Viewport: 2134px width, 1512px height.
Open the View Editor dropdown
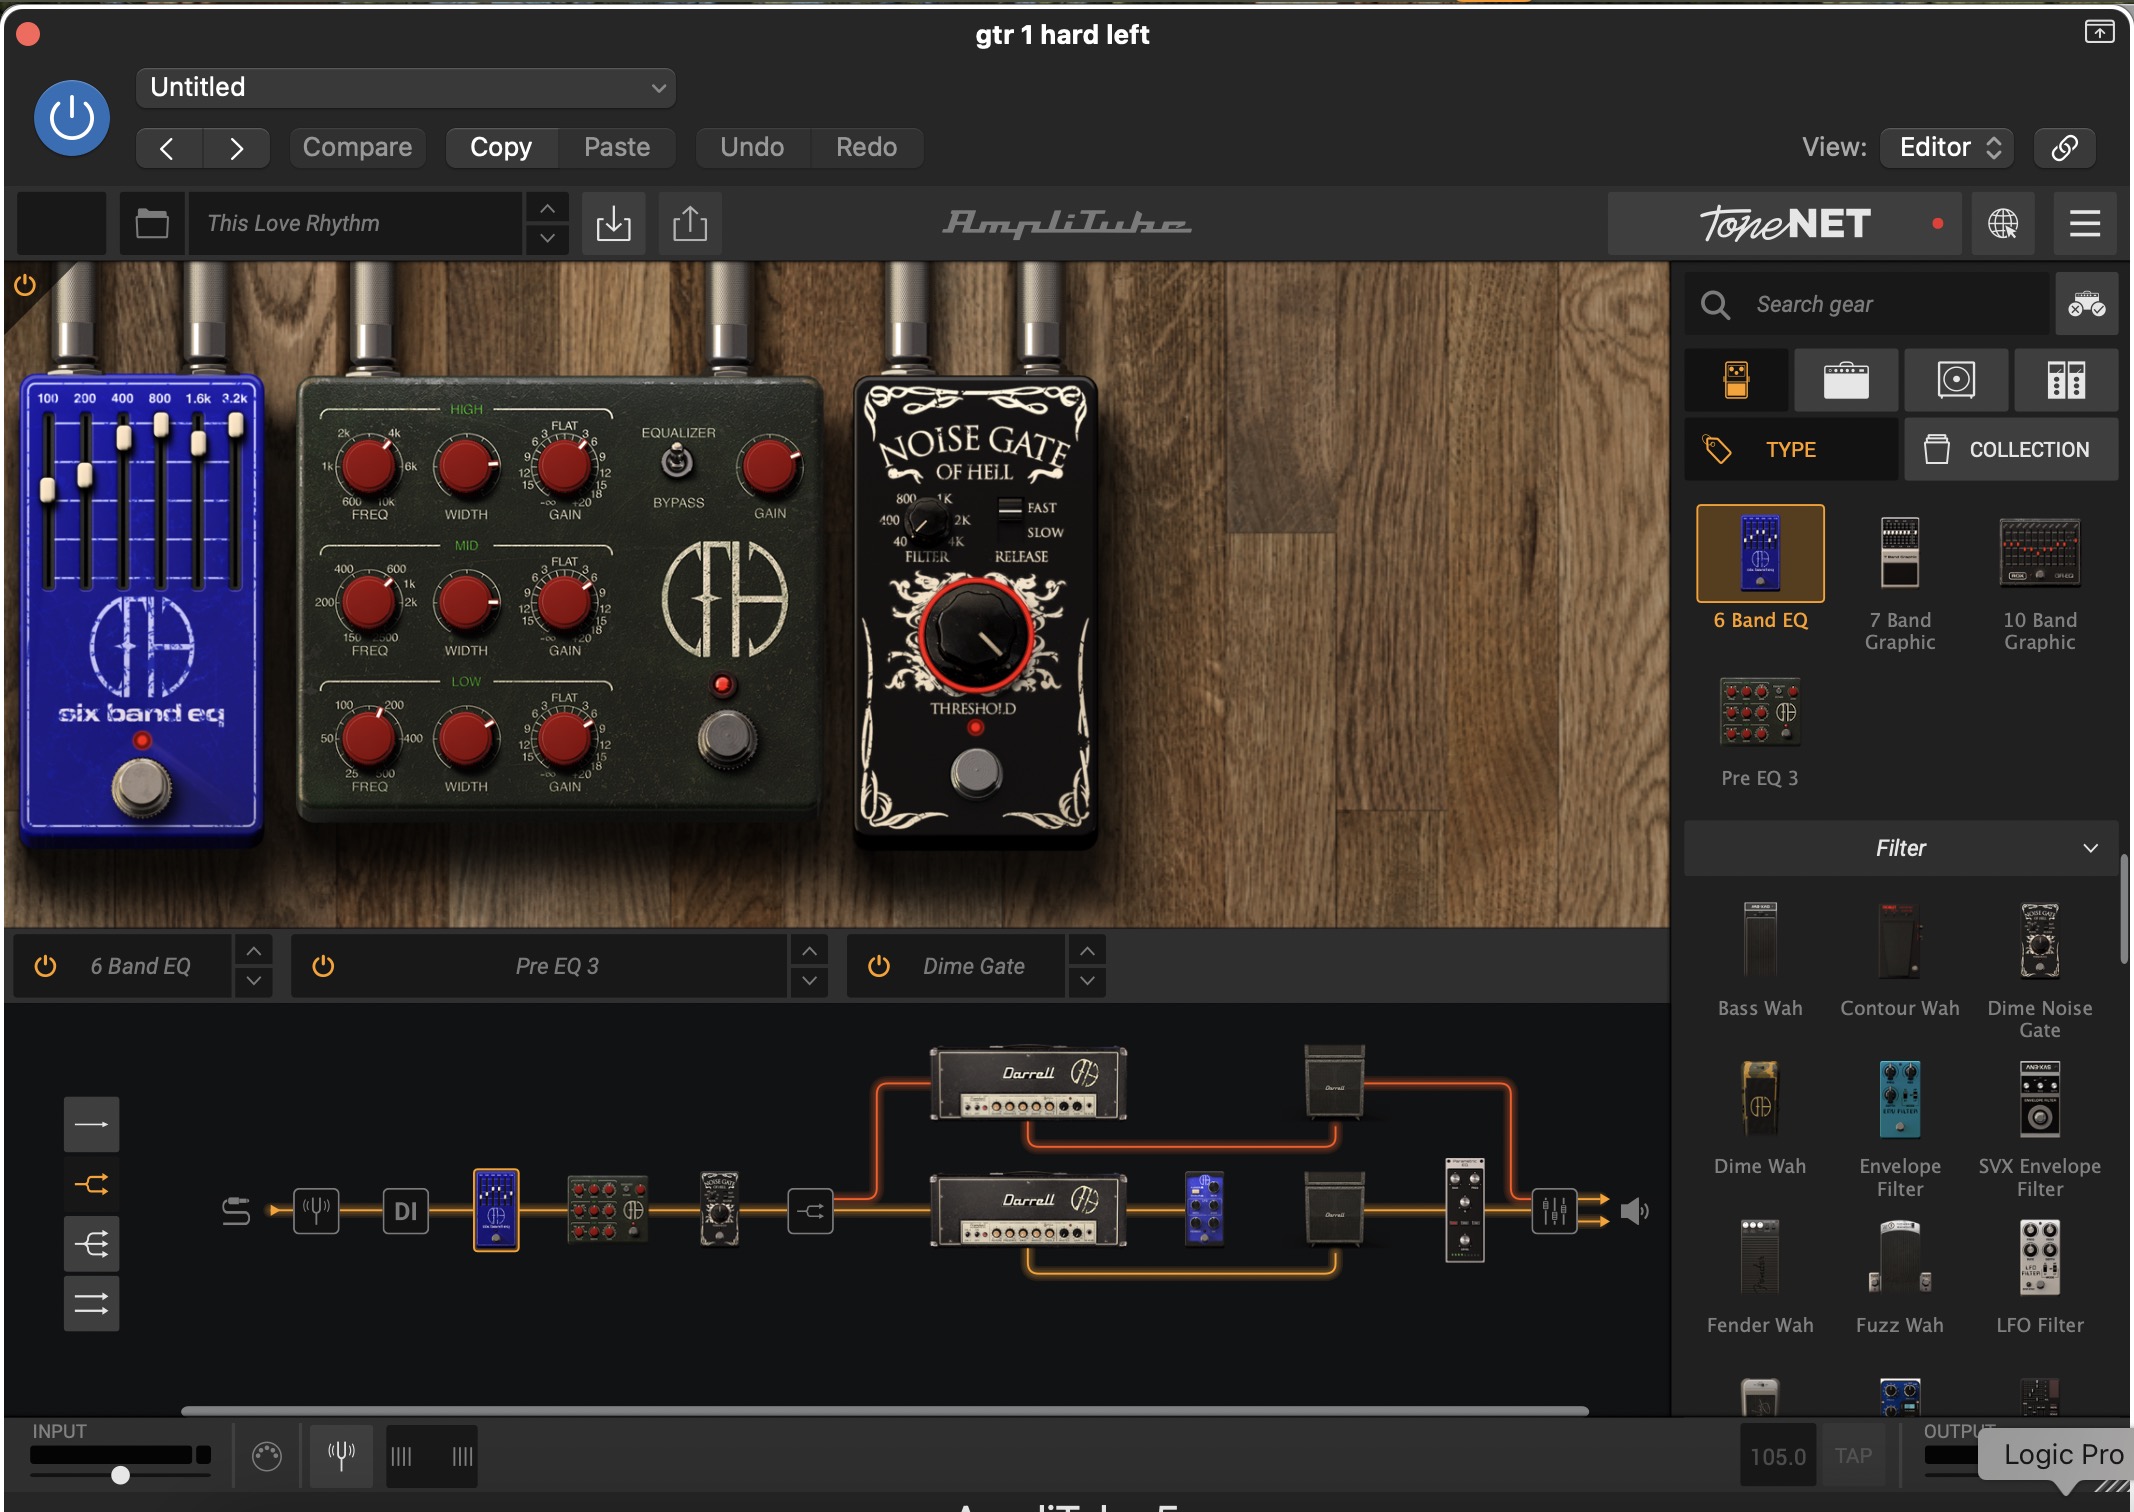(1948, 148)
